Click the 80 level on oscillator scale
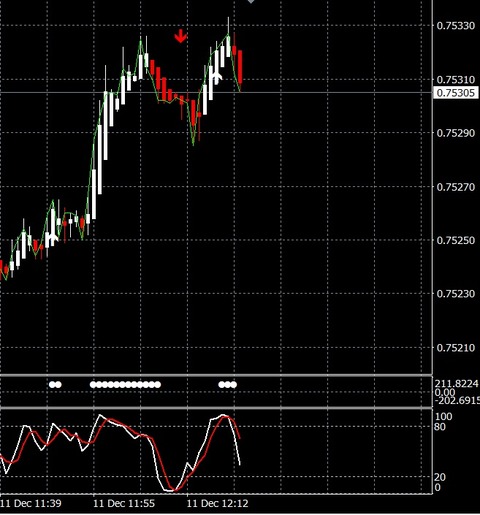The width and height of the screenshot is (480, 515). coord(440,427)
